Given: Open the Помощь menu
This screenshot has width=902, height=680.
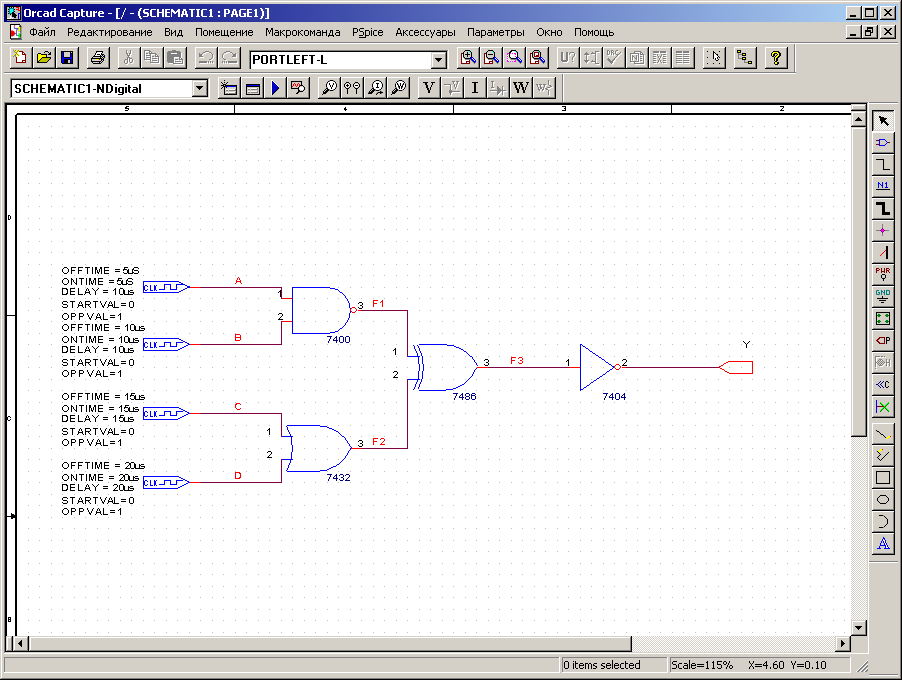Looking at the screenshot, I should (x=594, y=32).
